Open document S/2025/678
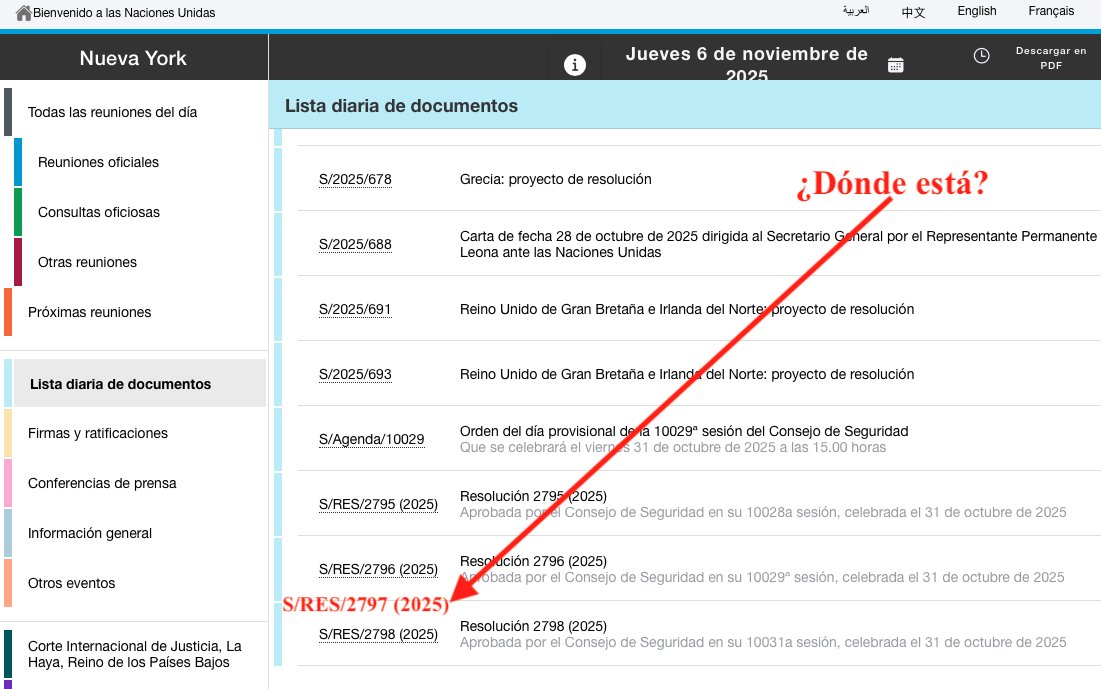Image resolution: width=1101 pixels, height=689 pixels. [355, 179]
